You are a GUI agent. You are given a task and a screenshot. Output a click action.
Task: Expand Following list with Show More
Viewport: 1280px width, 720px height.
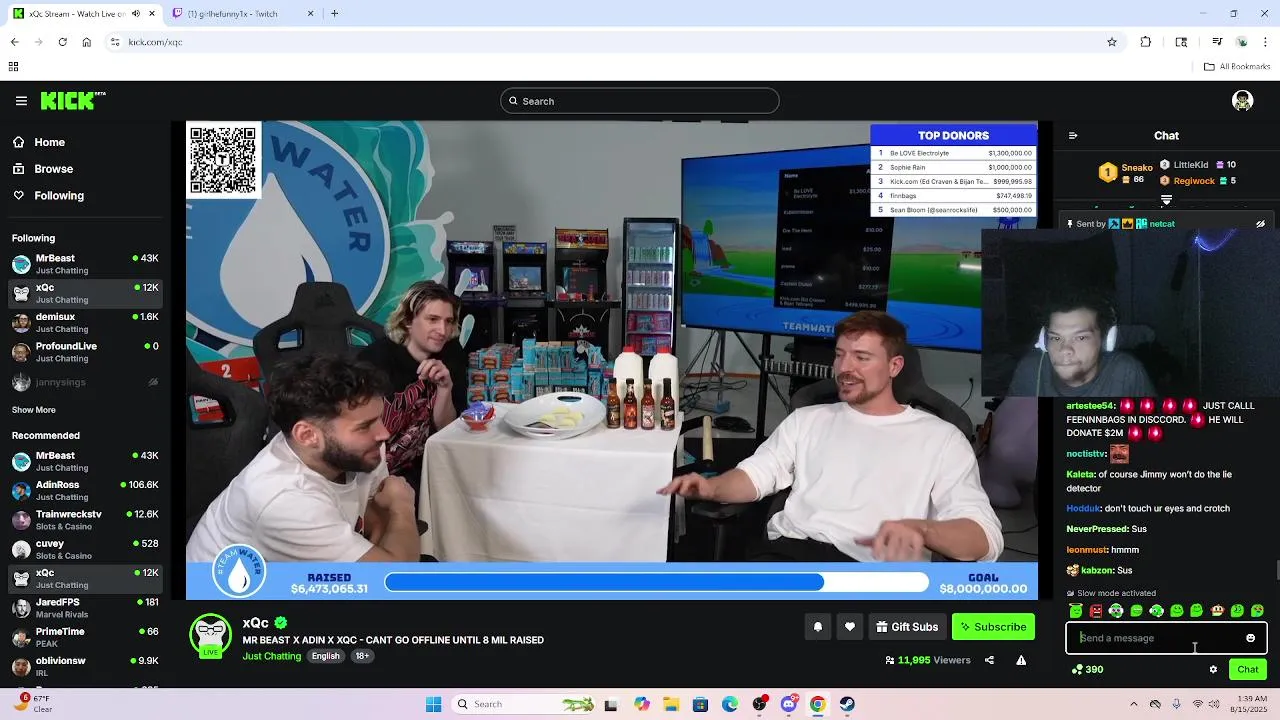[34, 410]
